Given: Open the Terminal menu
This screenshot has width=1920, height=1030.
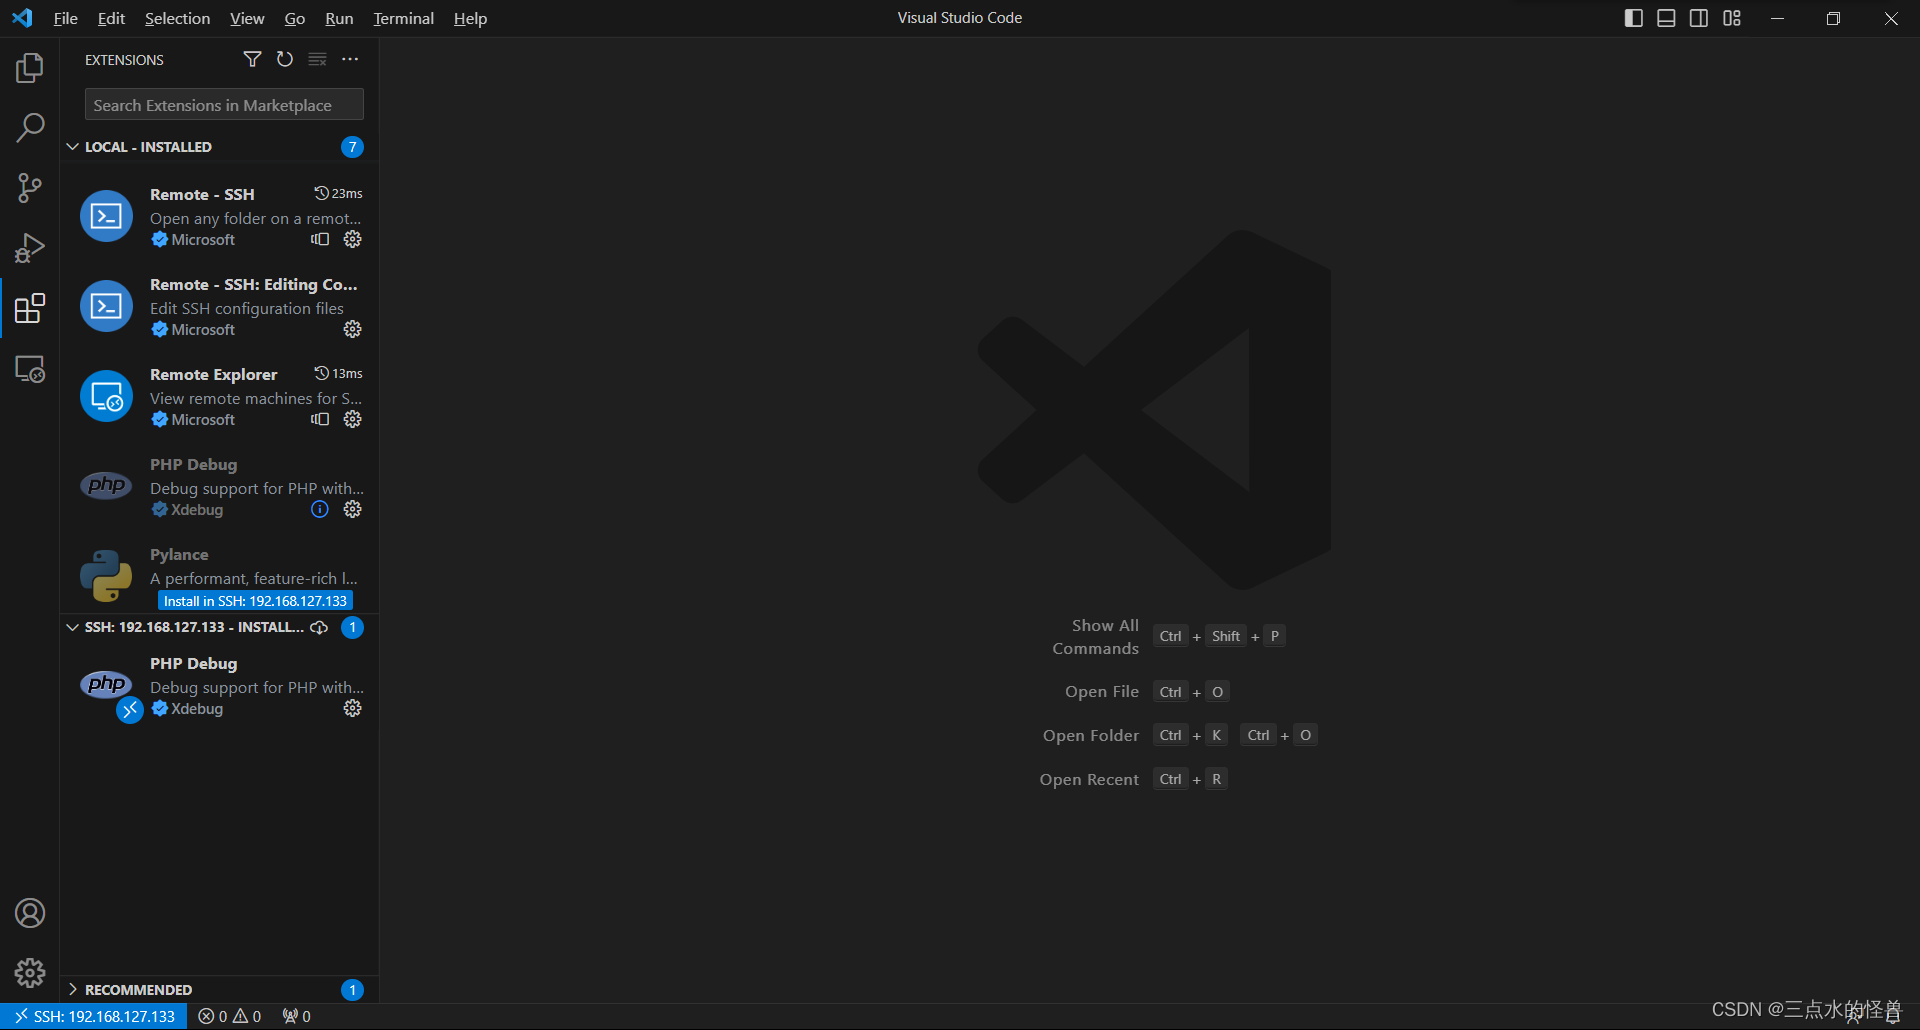Looking at the screenshot, I should (403, 18).
